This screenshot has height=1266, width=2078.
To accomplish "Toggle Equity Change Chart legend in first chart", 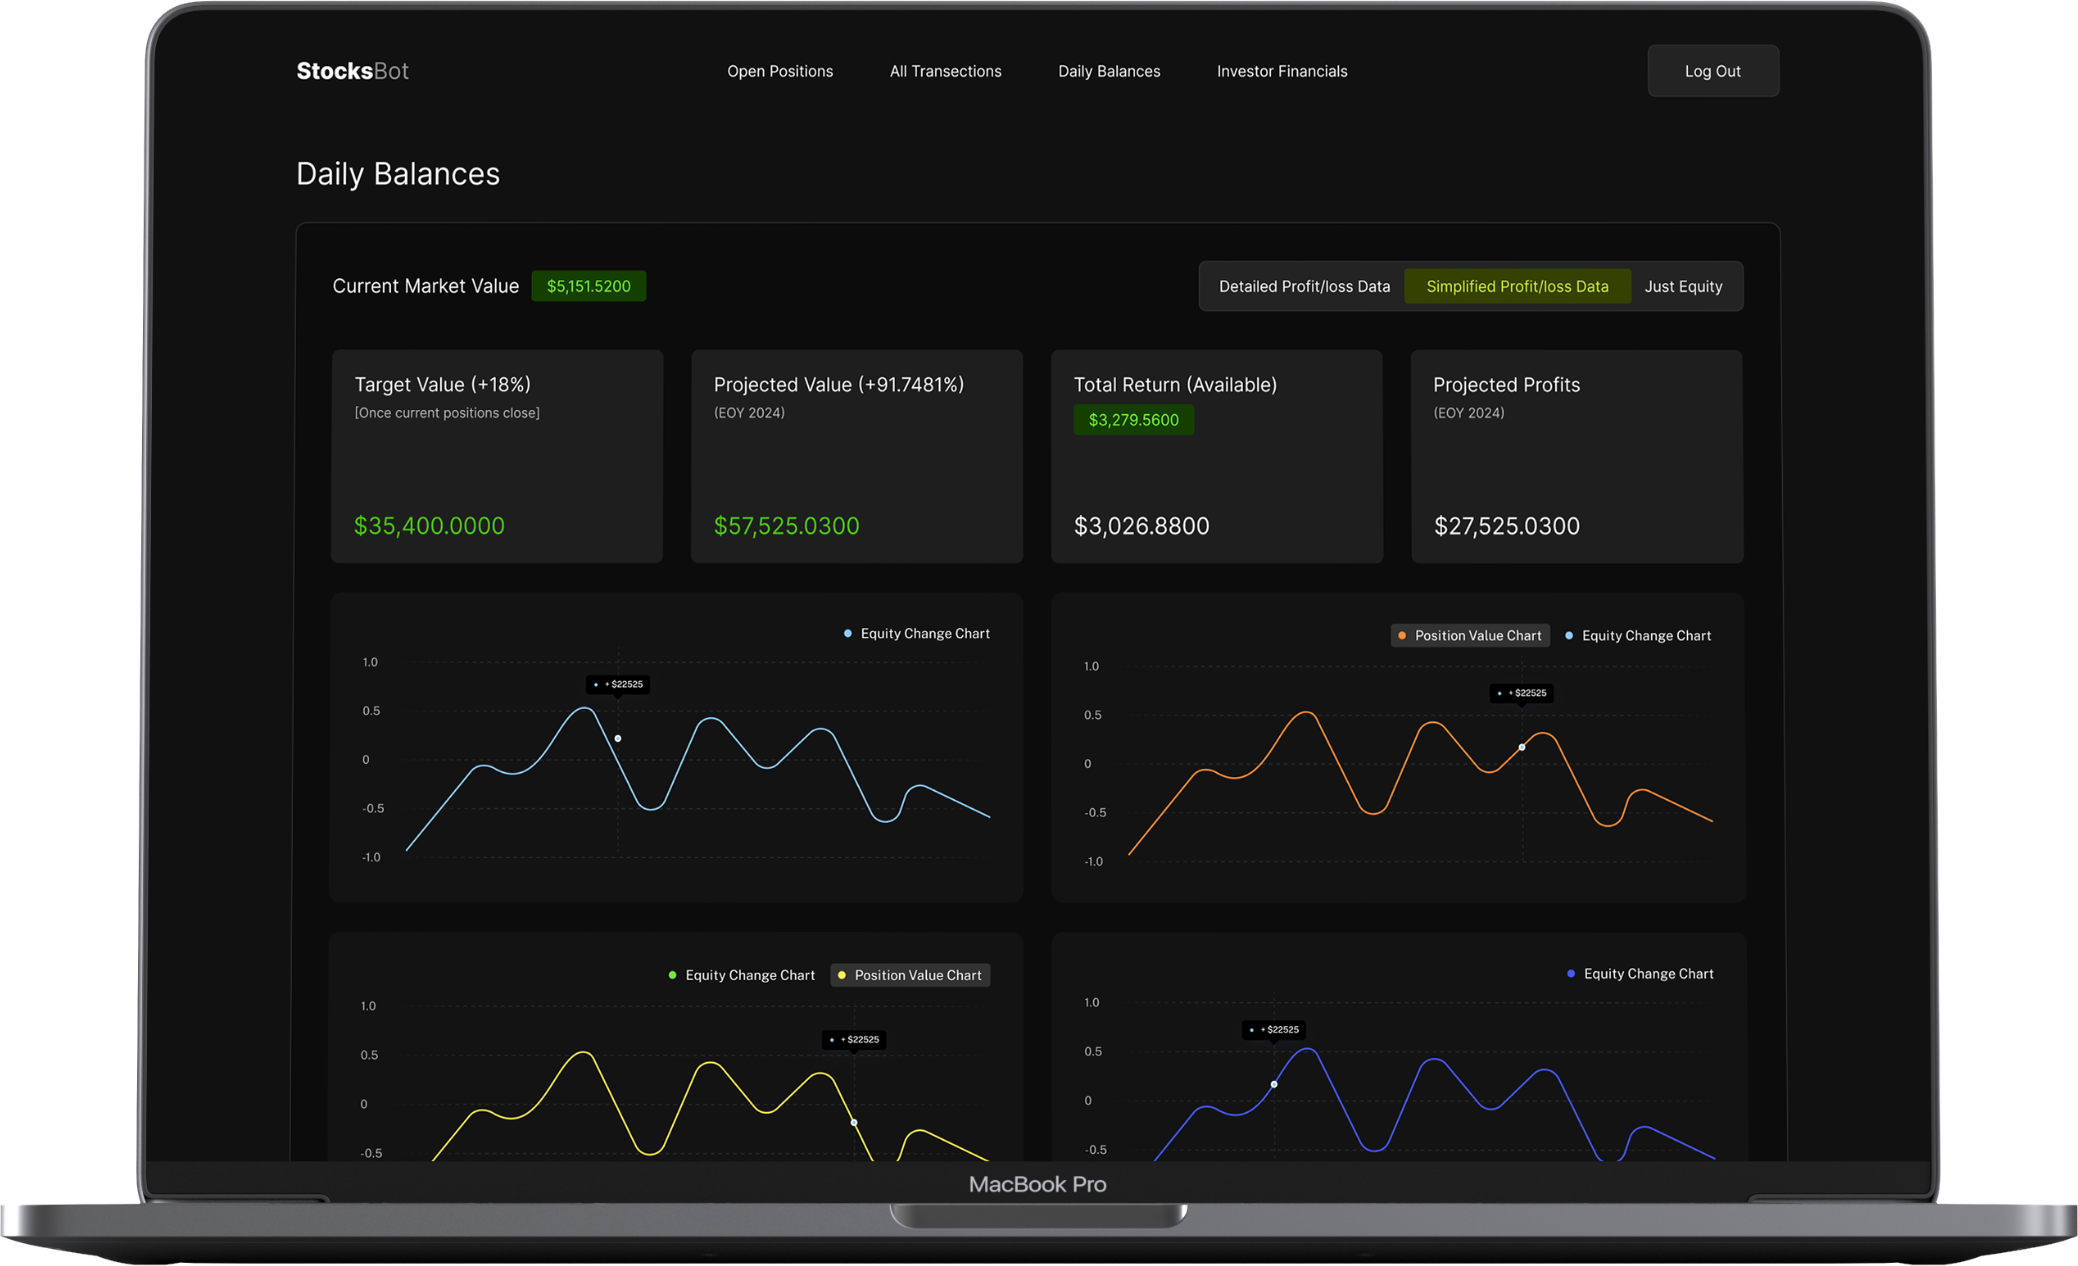I will (916, 634).
